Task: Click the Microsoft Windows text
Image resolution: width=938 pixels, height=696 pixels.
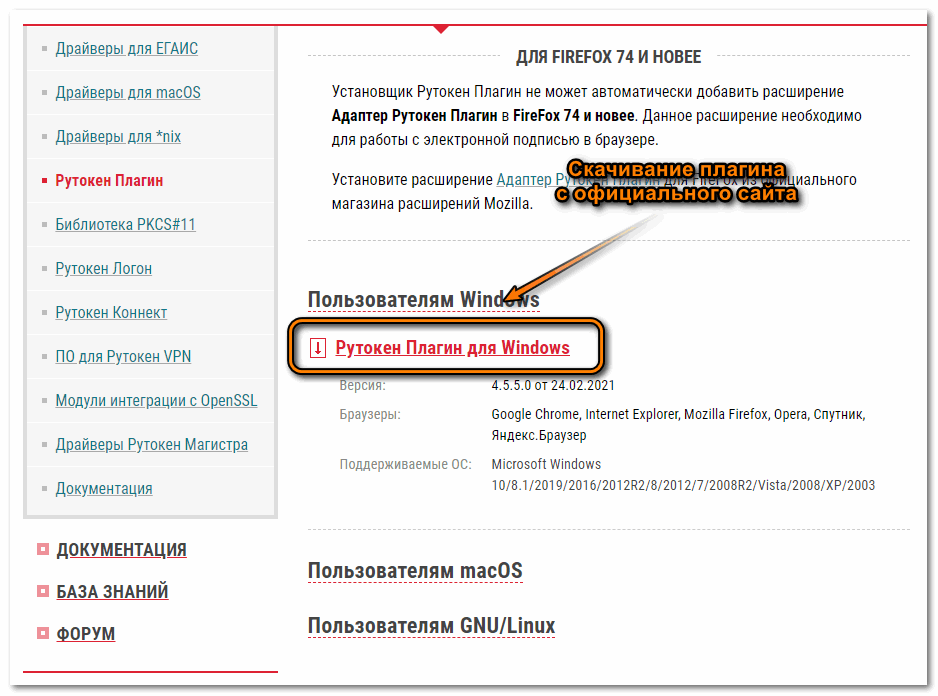Action: point(546,464)
